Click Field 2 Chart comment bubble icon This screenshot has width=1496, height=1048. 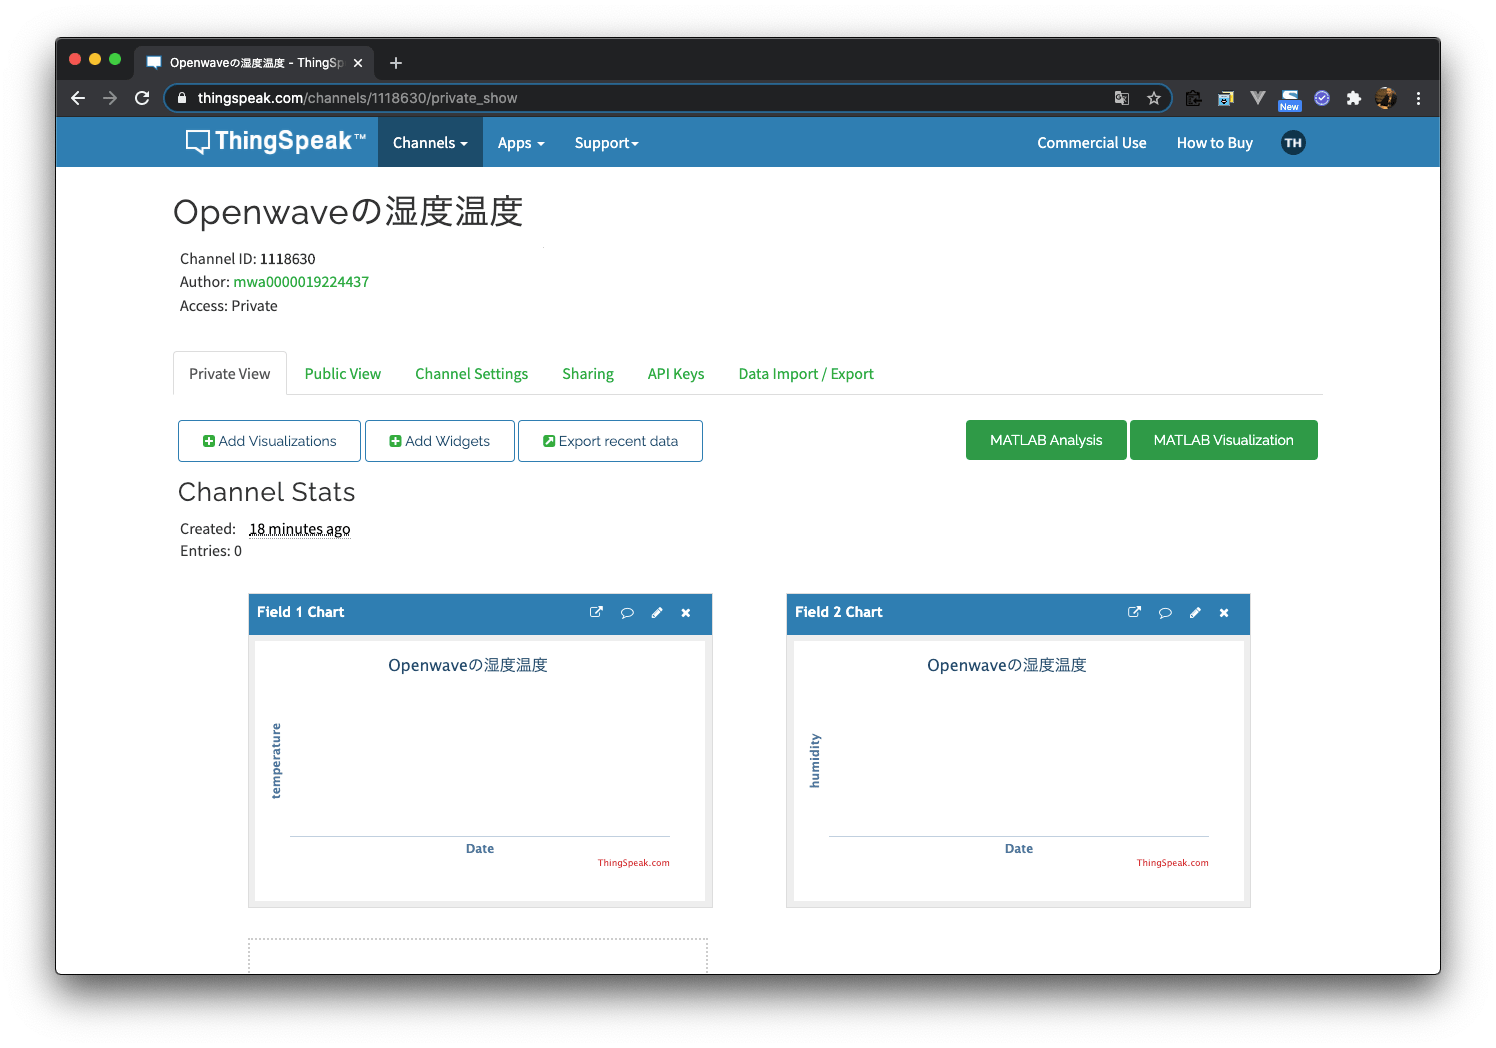[x=1165, y=613]
